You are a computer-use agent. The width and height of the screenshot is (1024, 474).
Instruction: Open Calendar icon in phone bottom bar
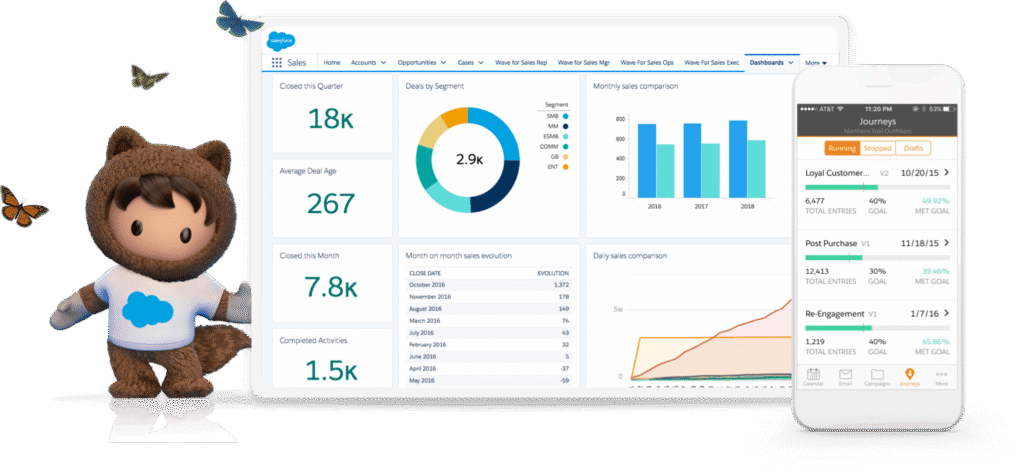(x=813, y=377)
